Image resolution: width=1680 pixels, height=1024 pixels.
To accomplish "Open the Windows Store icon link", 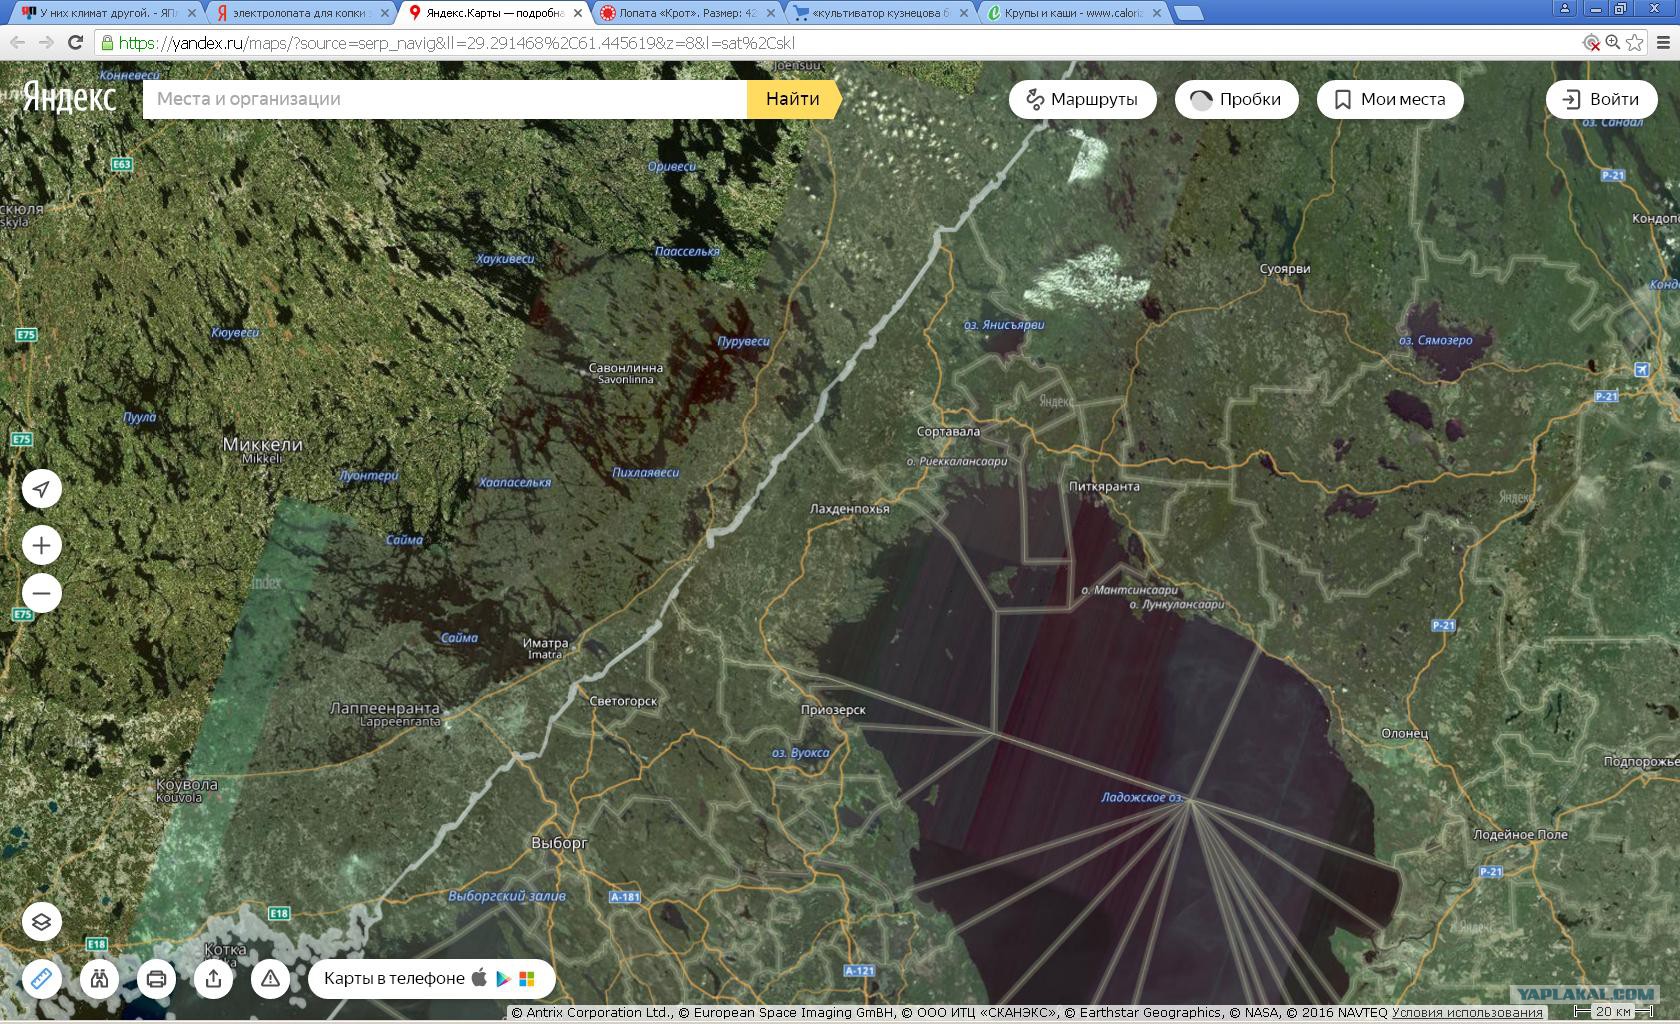I will (526, 978).
